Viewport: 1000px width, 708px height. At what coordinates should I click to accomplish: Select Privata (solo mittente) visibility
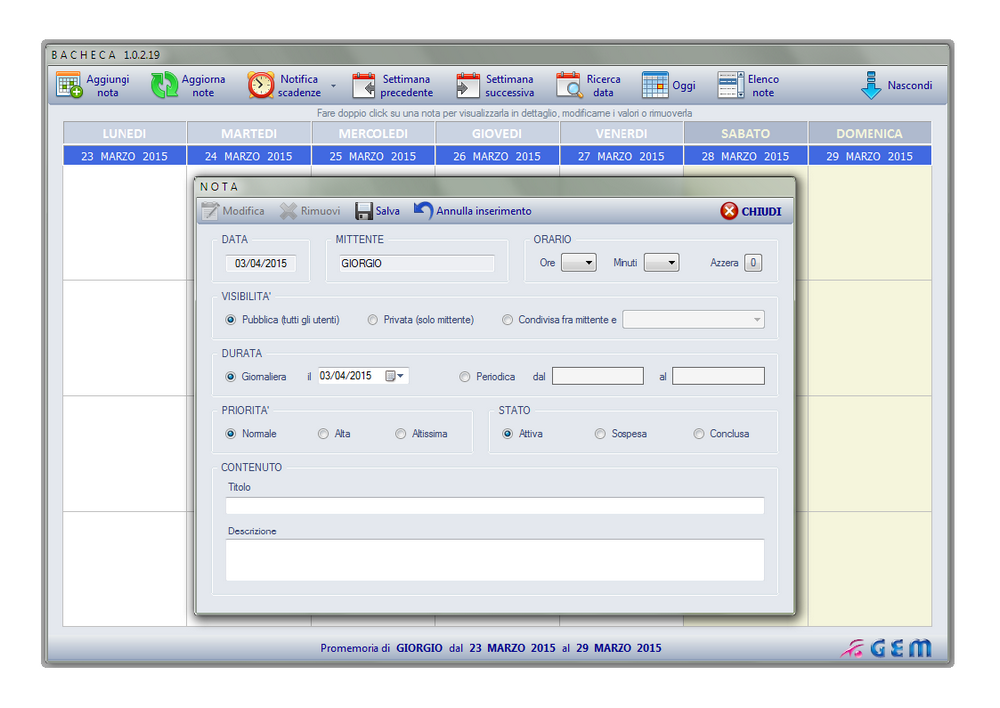374,320
